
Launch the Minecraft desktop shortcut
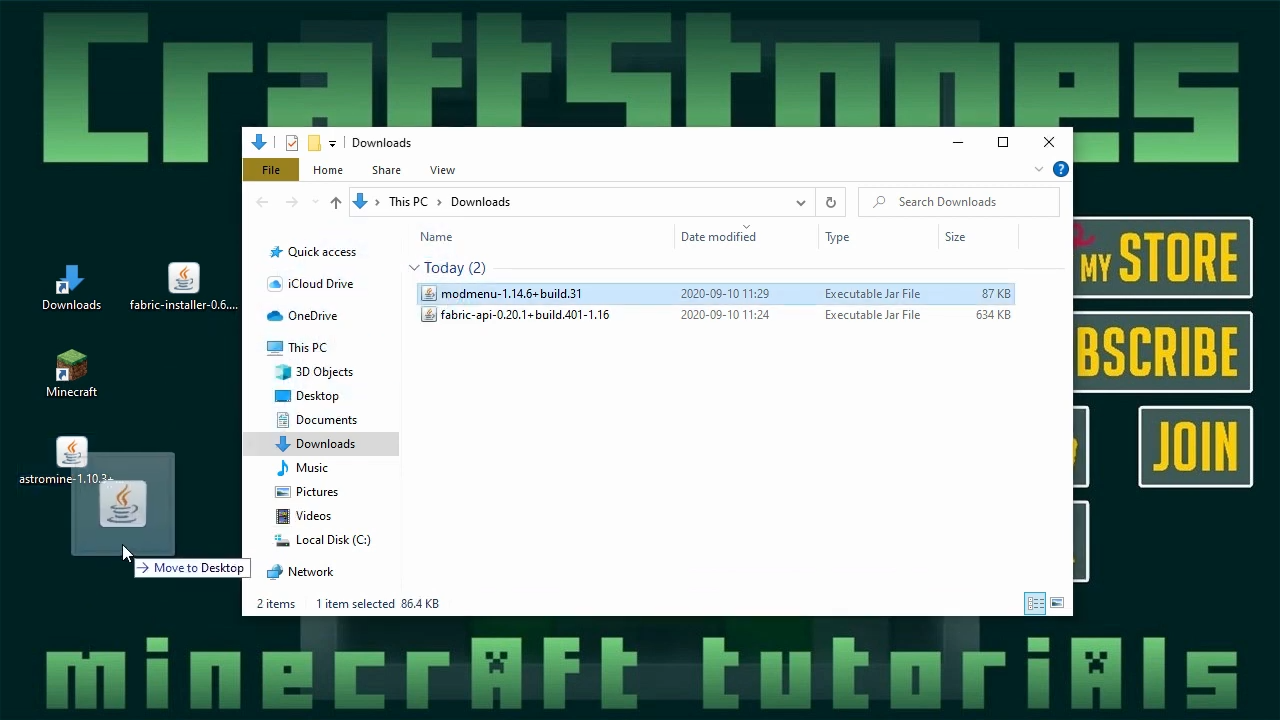click(71, 375)
